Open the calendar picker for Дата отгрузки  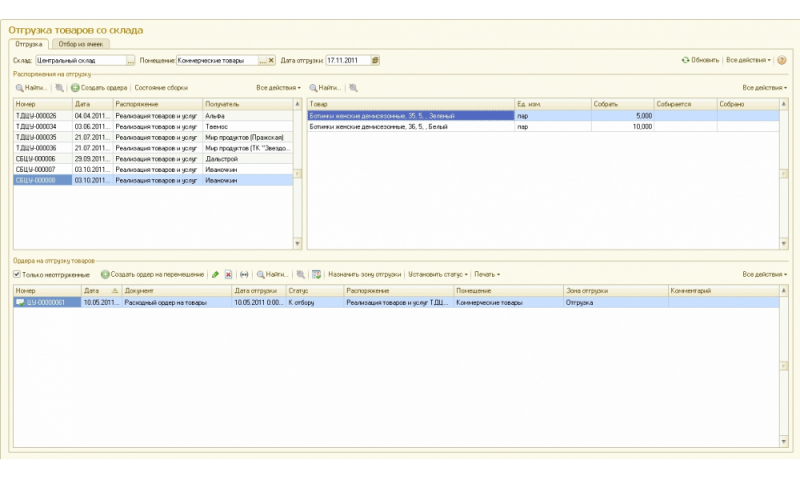[375, 60]
